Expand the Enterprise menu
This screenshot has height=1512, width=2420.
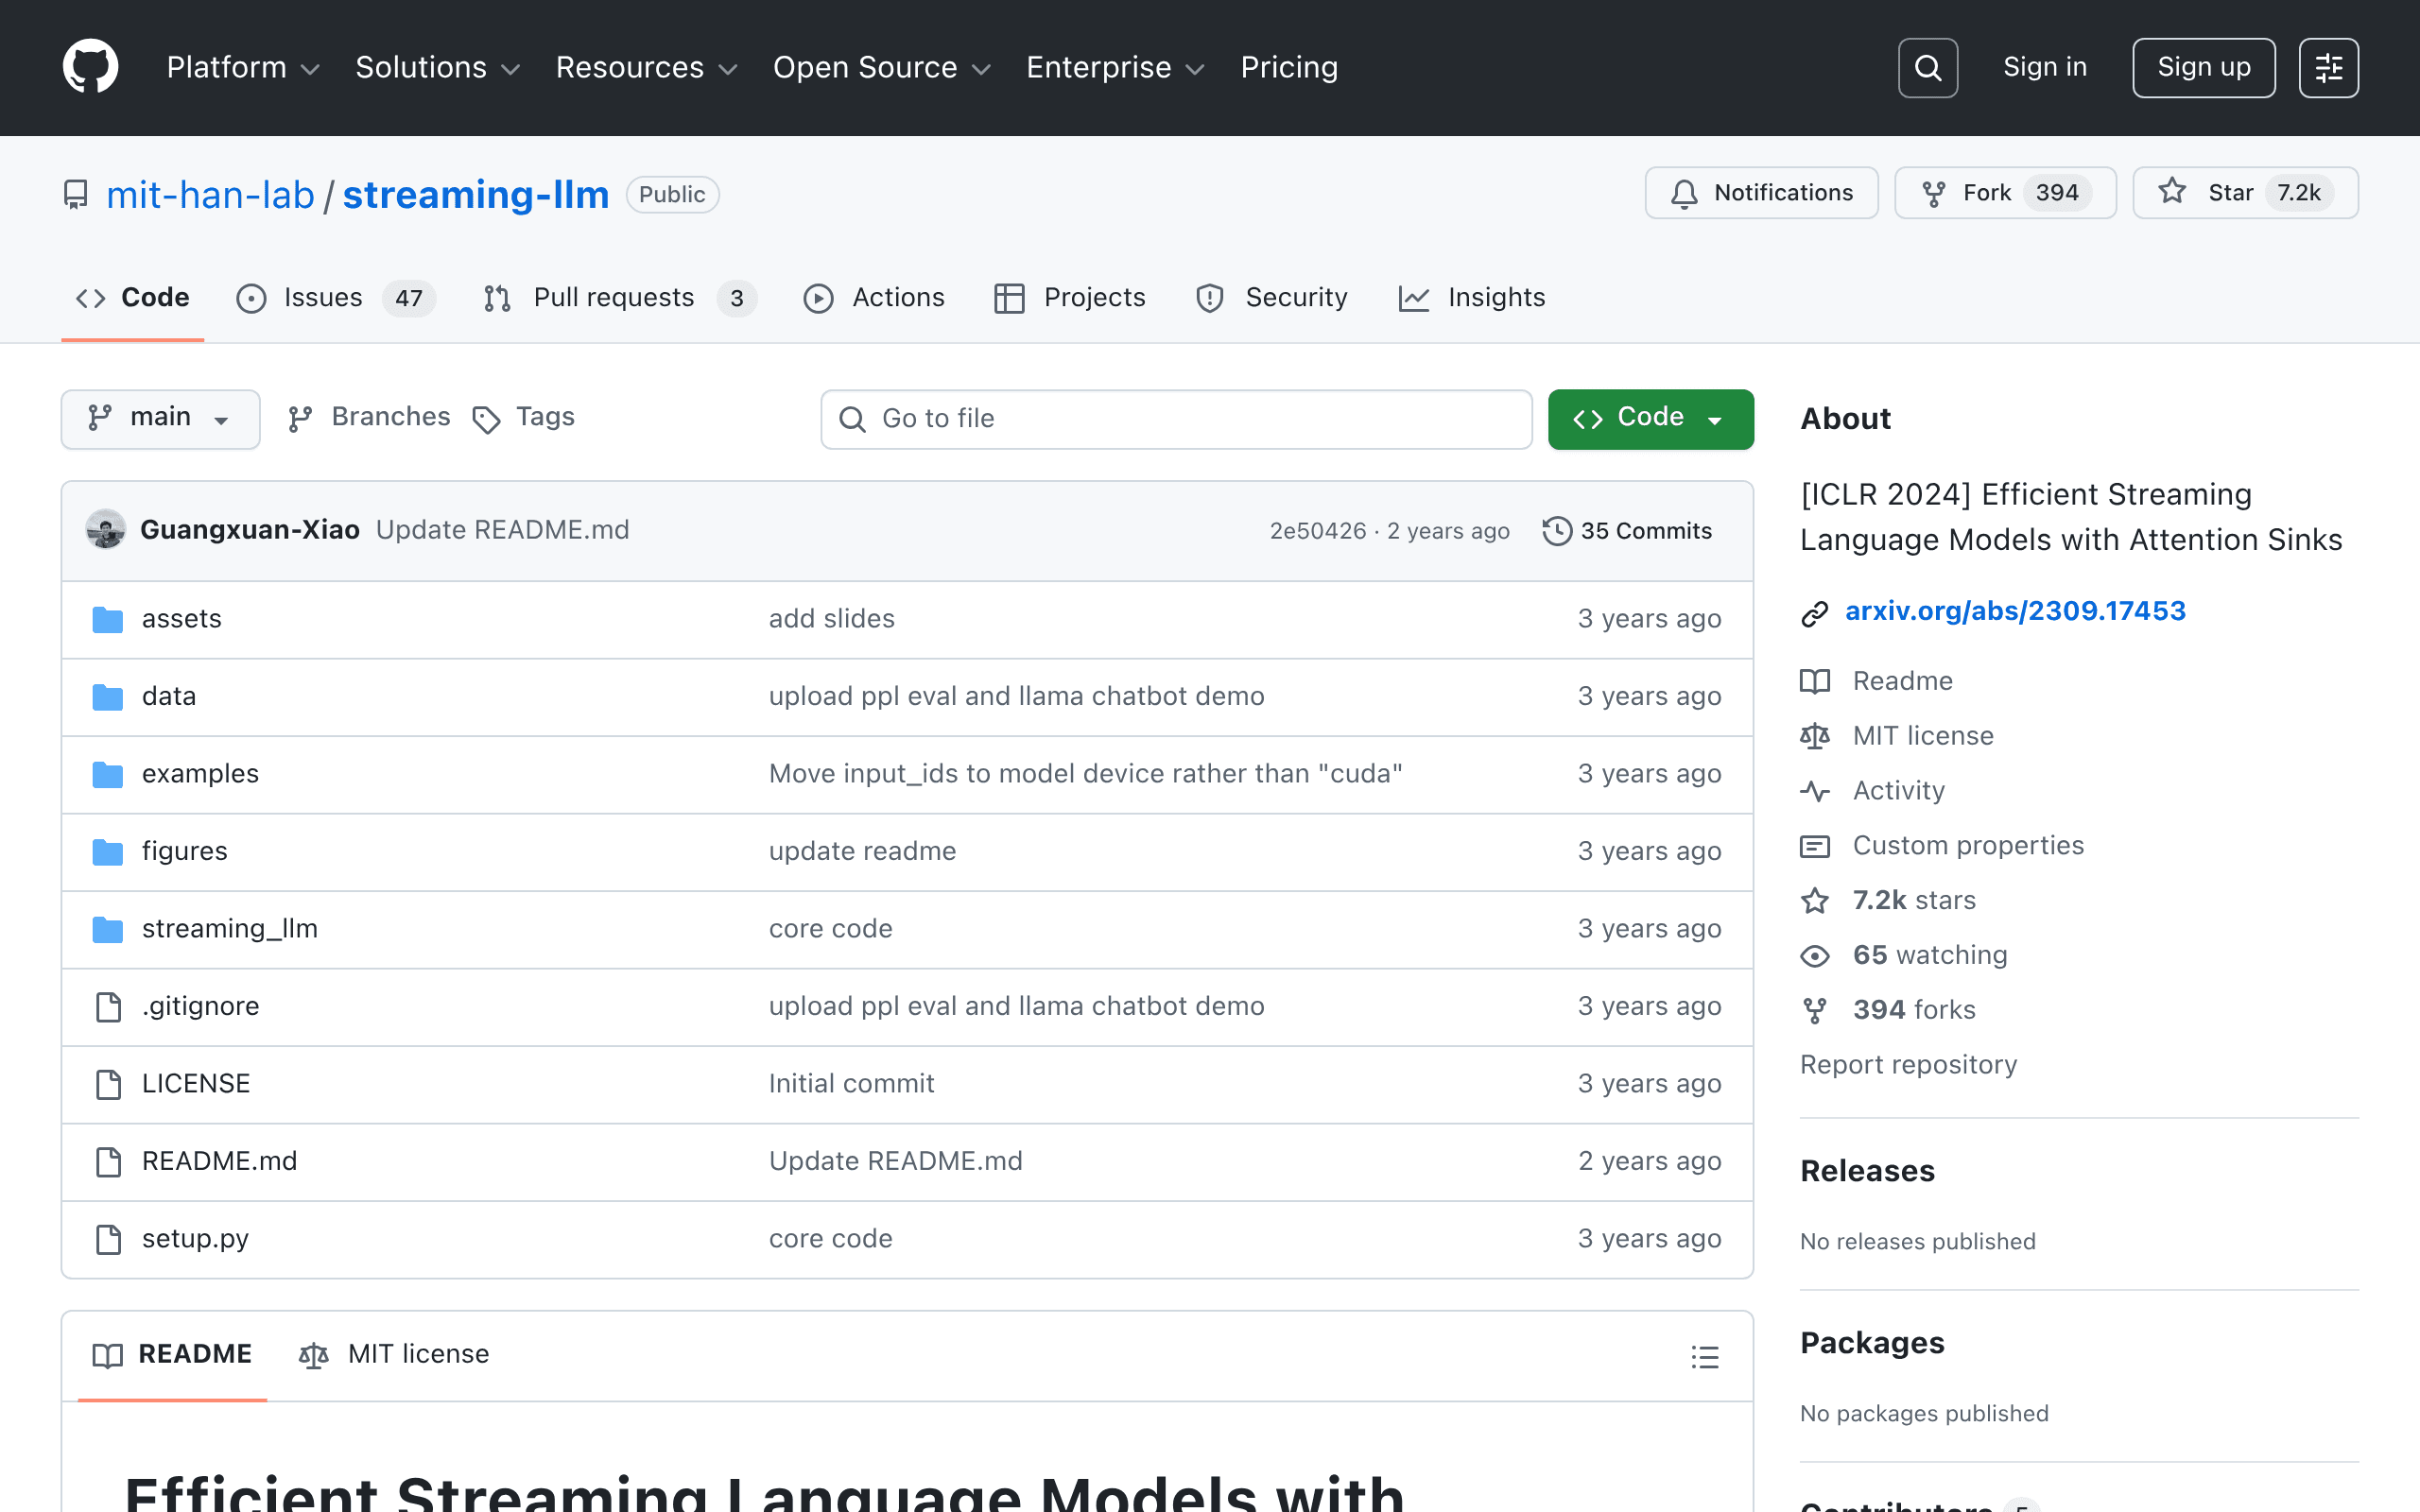(1116, 67)
